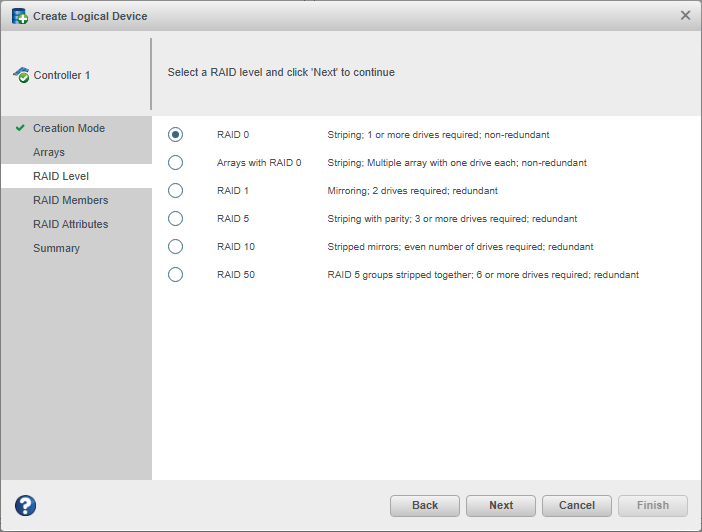Select the RAID 0 radio button
Viewport: 702px width, 532px height.
(176, 134)
